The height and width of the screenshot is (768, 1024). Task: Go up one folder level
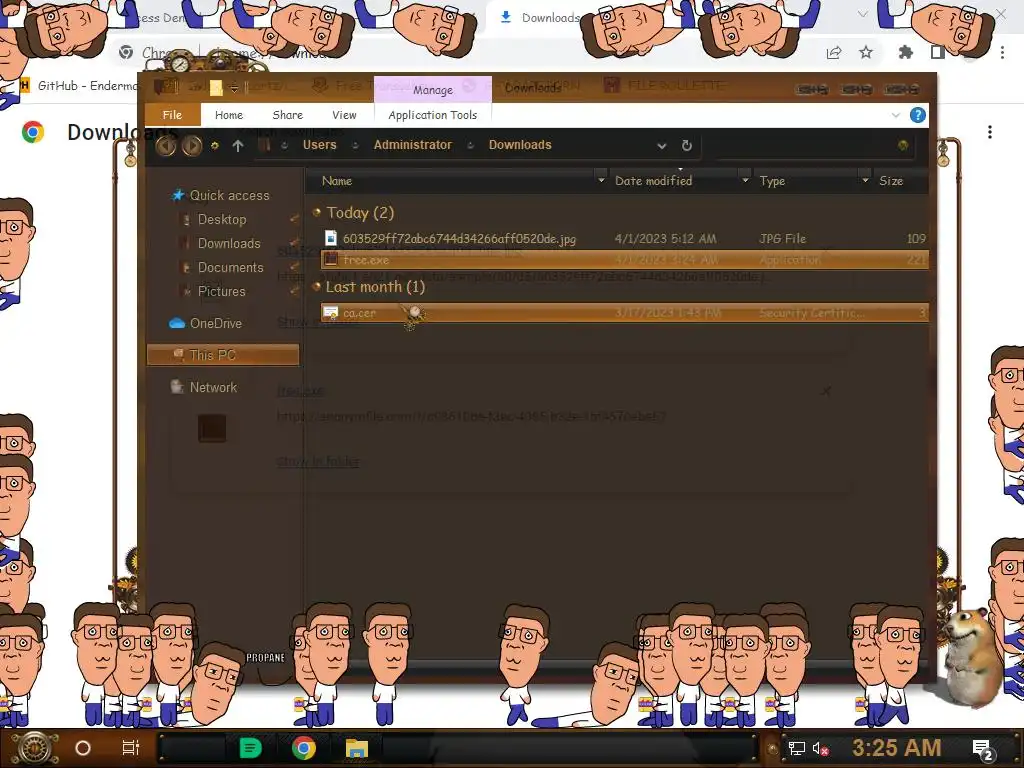(238, 146)
